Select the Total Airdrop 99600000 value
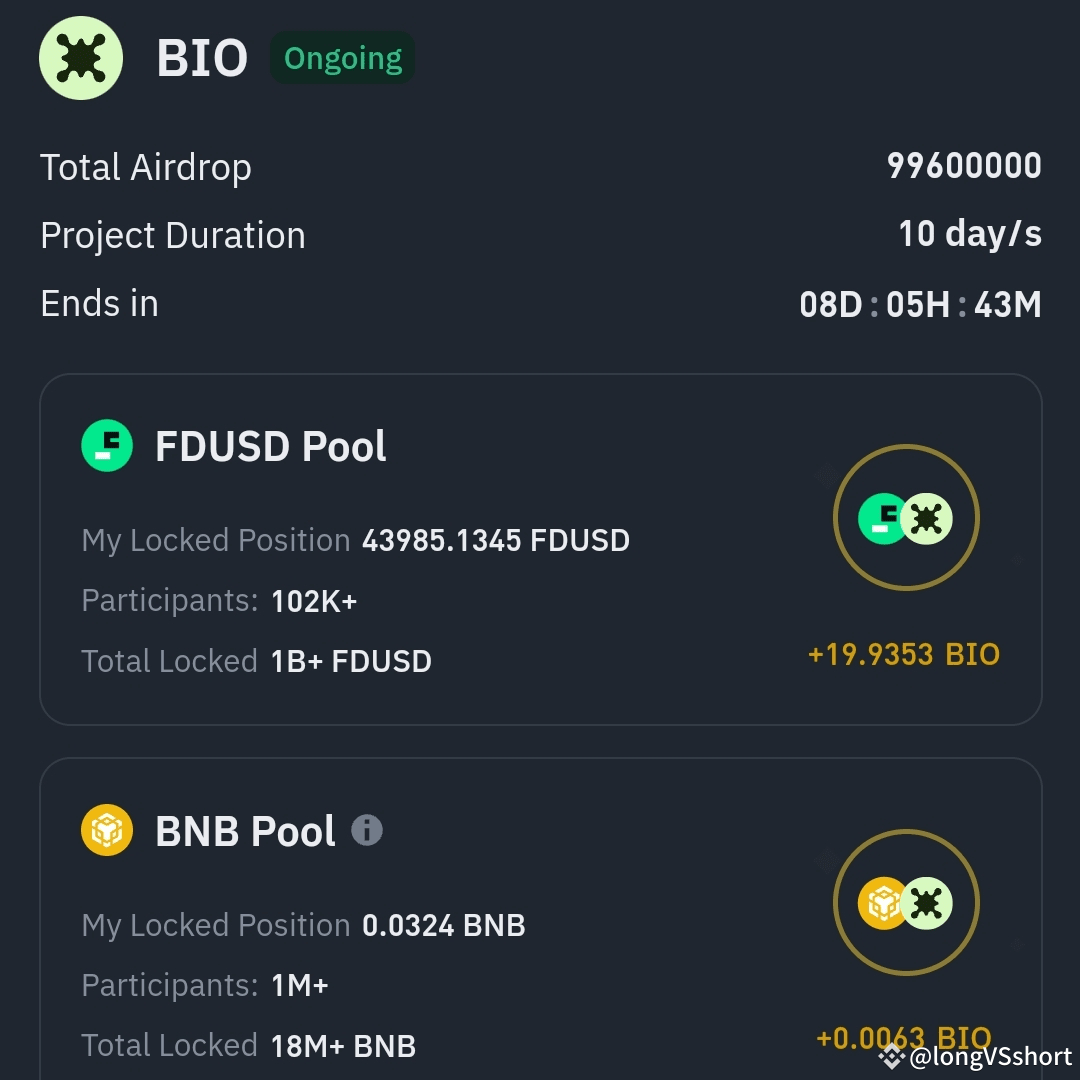Image resolution: width=1080 pixels, height=1080 pixels. pos(965,165)
